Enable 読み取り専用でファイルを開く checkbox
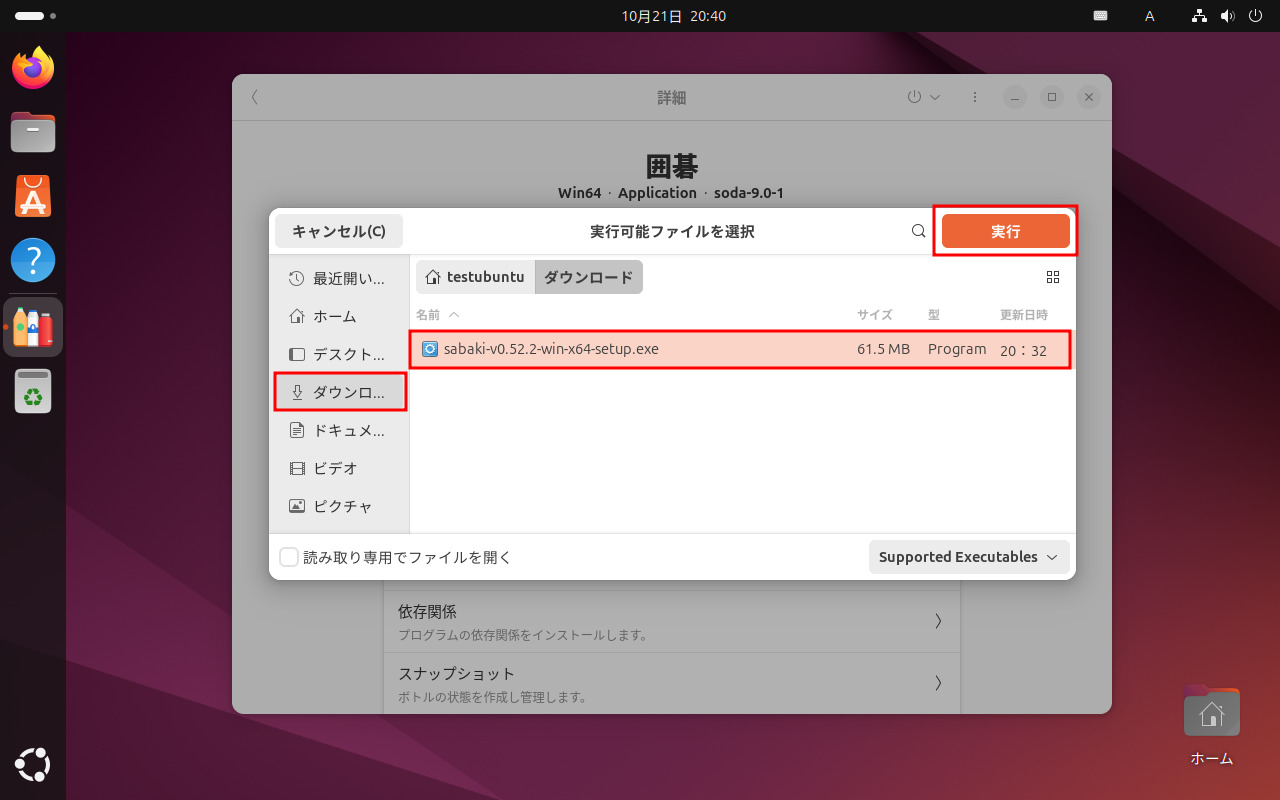The width and height of the screenshot is (1280, 800). tap(289, 557)
